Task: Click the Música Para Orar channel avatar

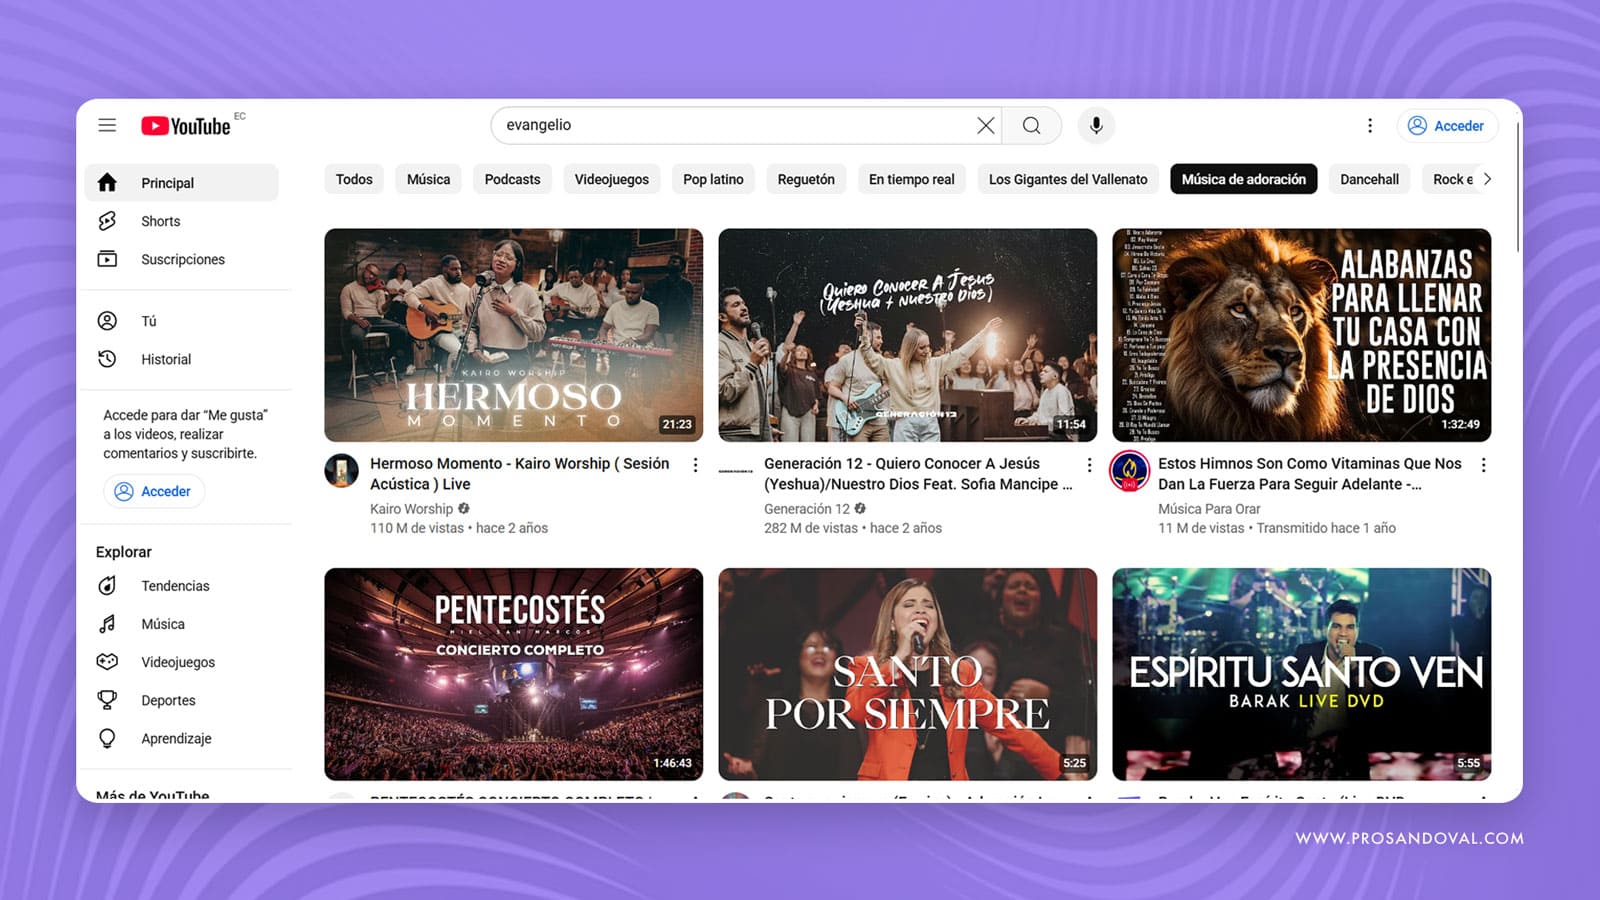Action: pyautogui.click(x=1130, y=471)
